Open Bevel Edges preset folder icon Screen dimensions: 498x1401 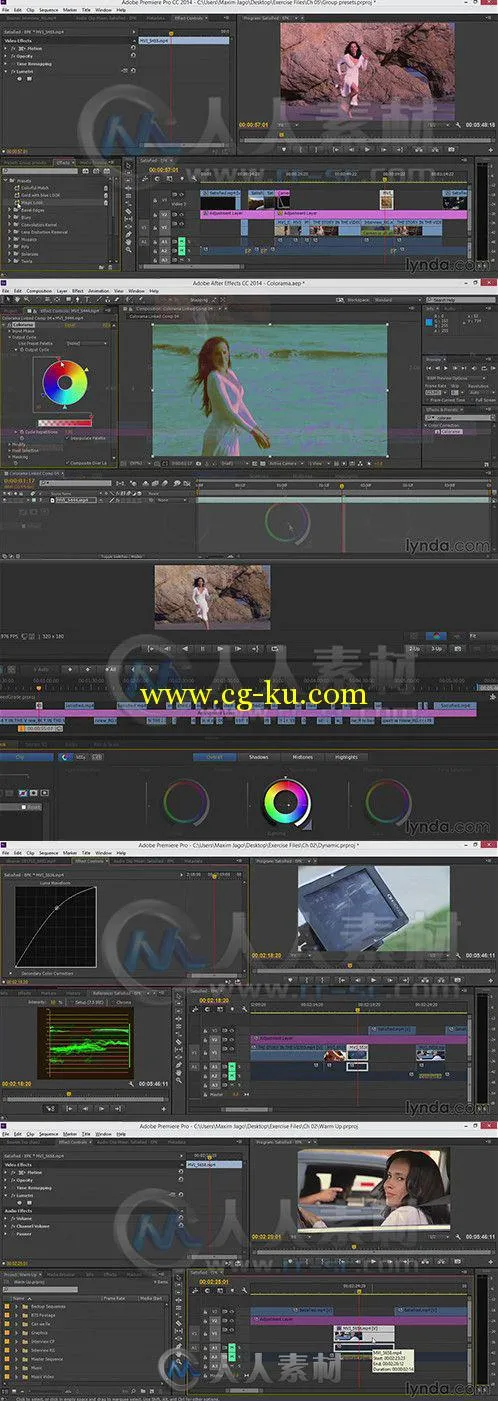(x=15, y=208)
